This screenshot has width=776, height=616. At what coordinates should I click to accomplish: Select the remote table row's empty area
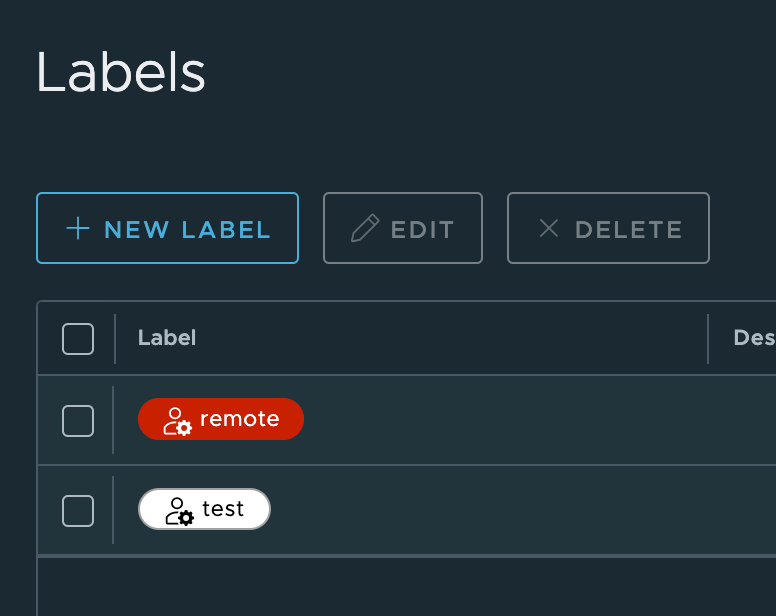(500, 420)
